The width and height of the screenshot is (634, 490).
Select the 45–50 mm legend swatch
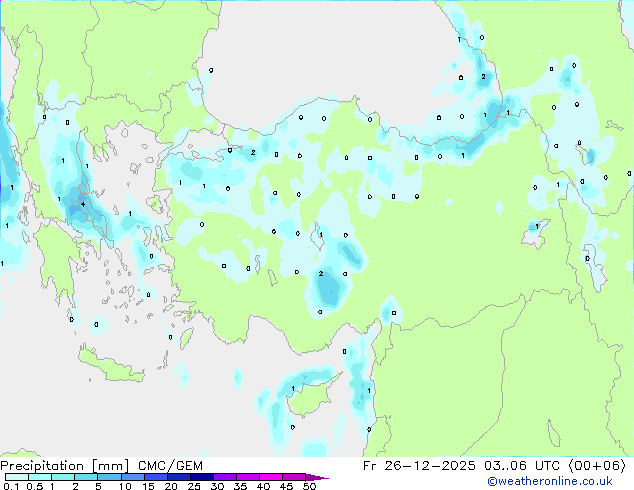(x=294, y=477)
